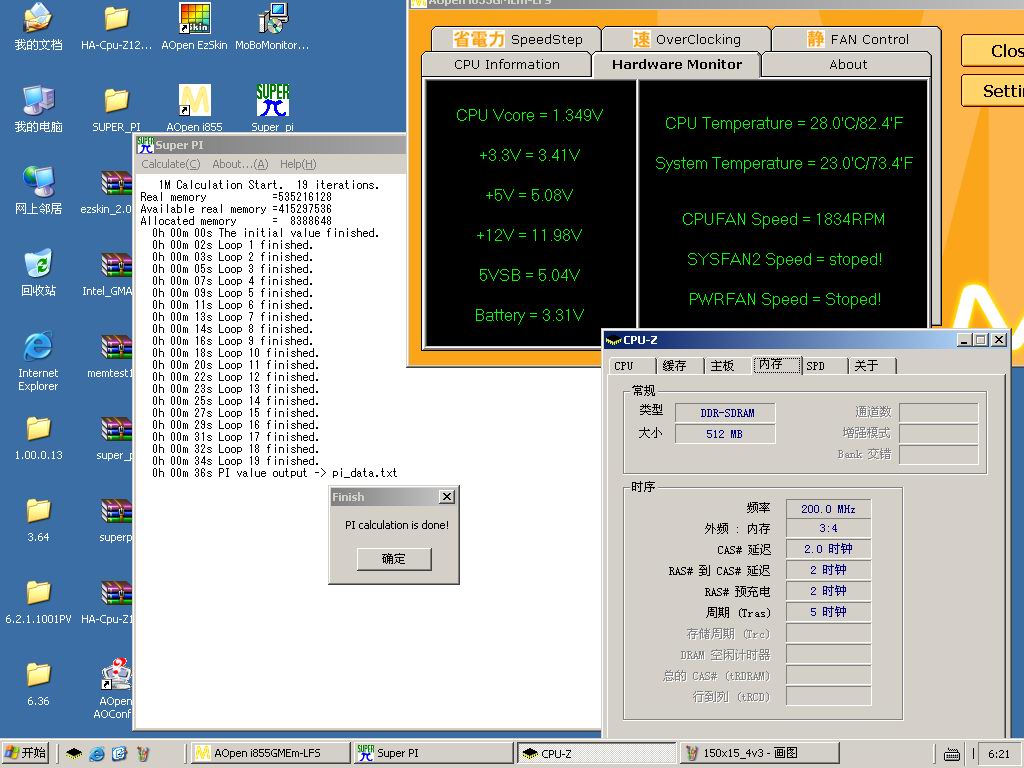The image size is (1024, 768).
Task: Open the 我的电脑 desktop icon
Action: point(38,108)
